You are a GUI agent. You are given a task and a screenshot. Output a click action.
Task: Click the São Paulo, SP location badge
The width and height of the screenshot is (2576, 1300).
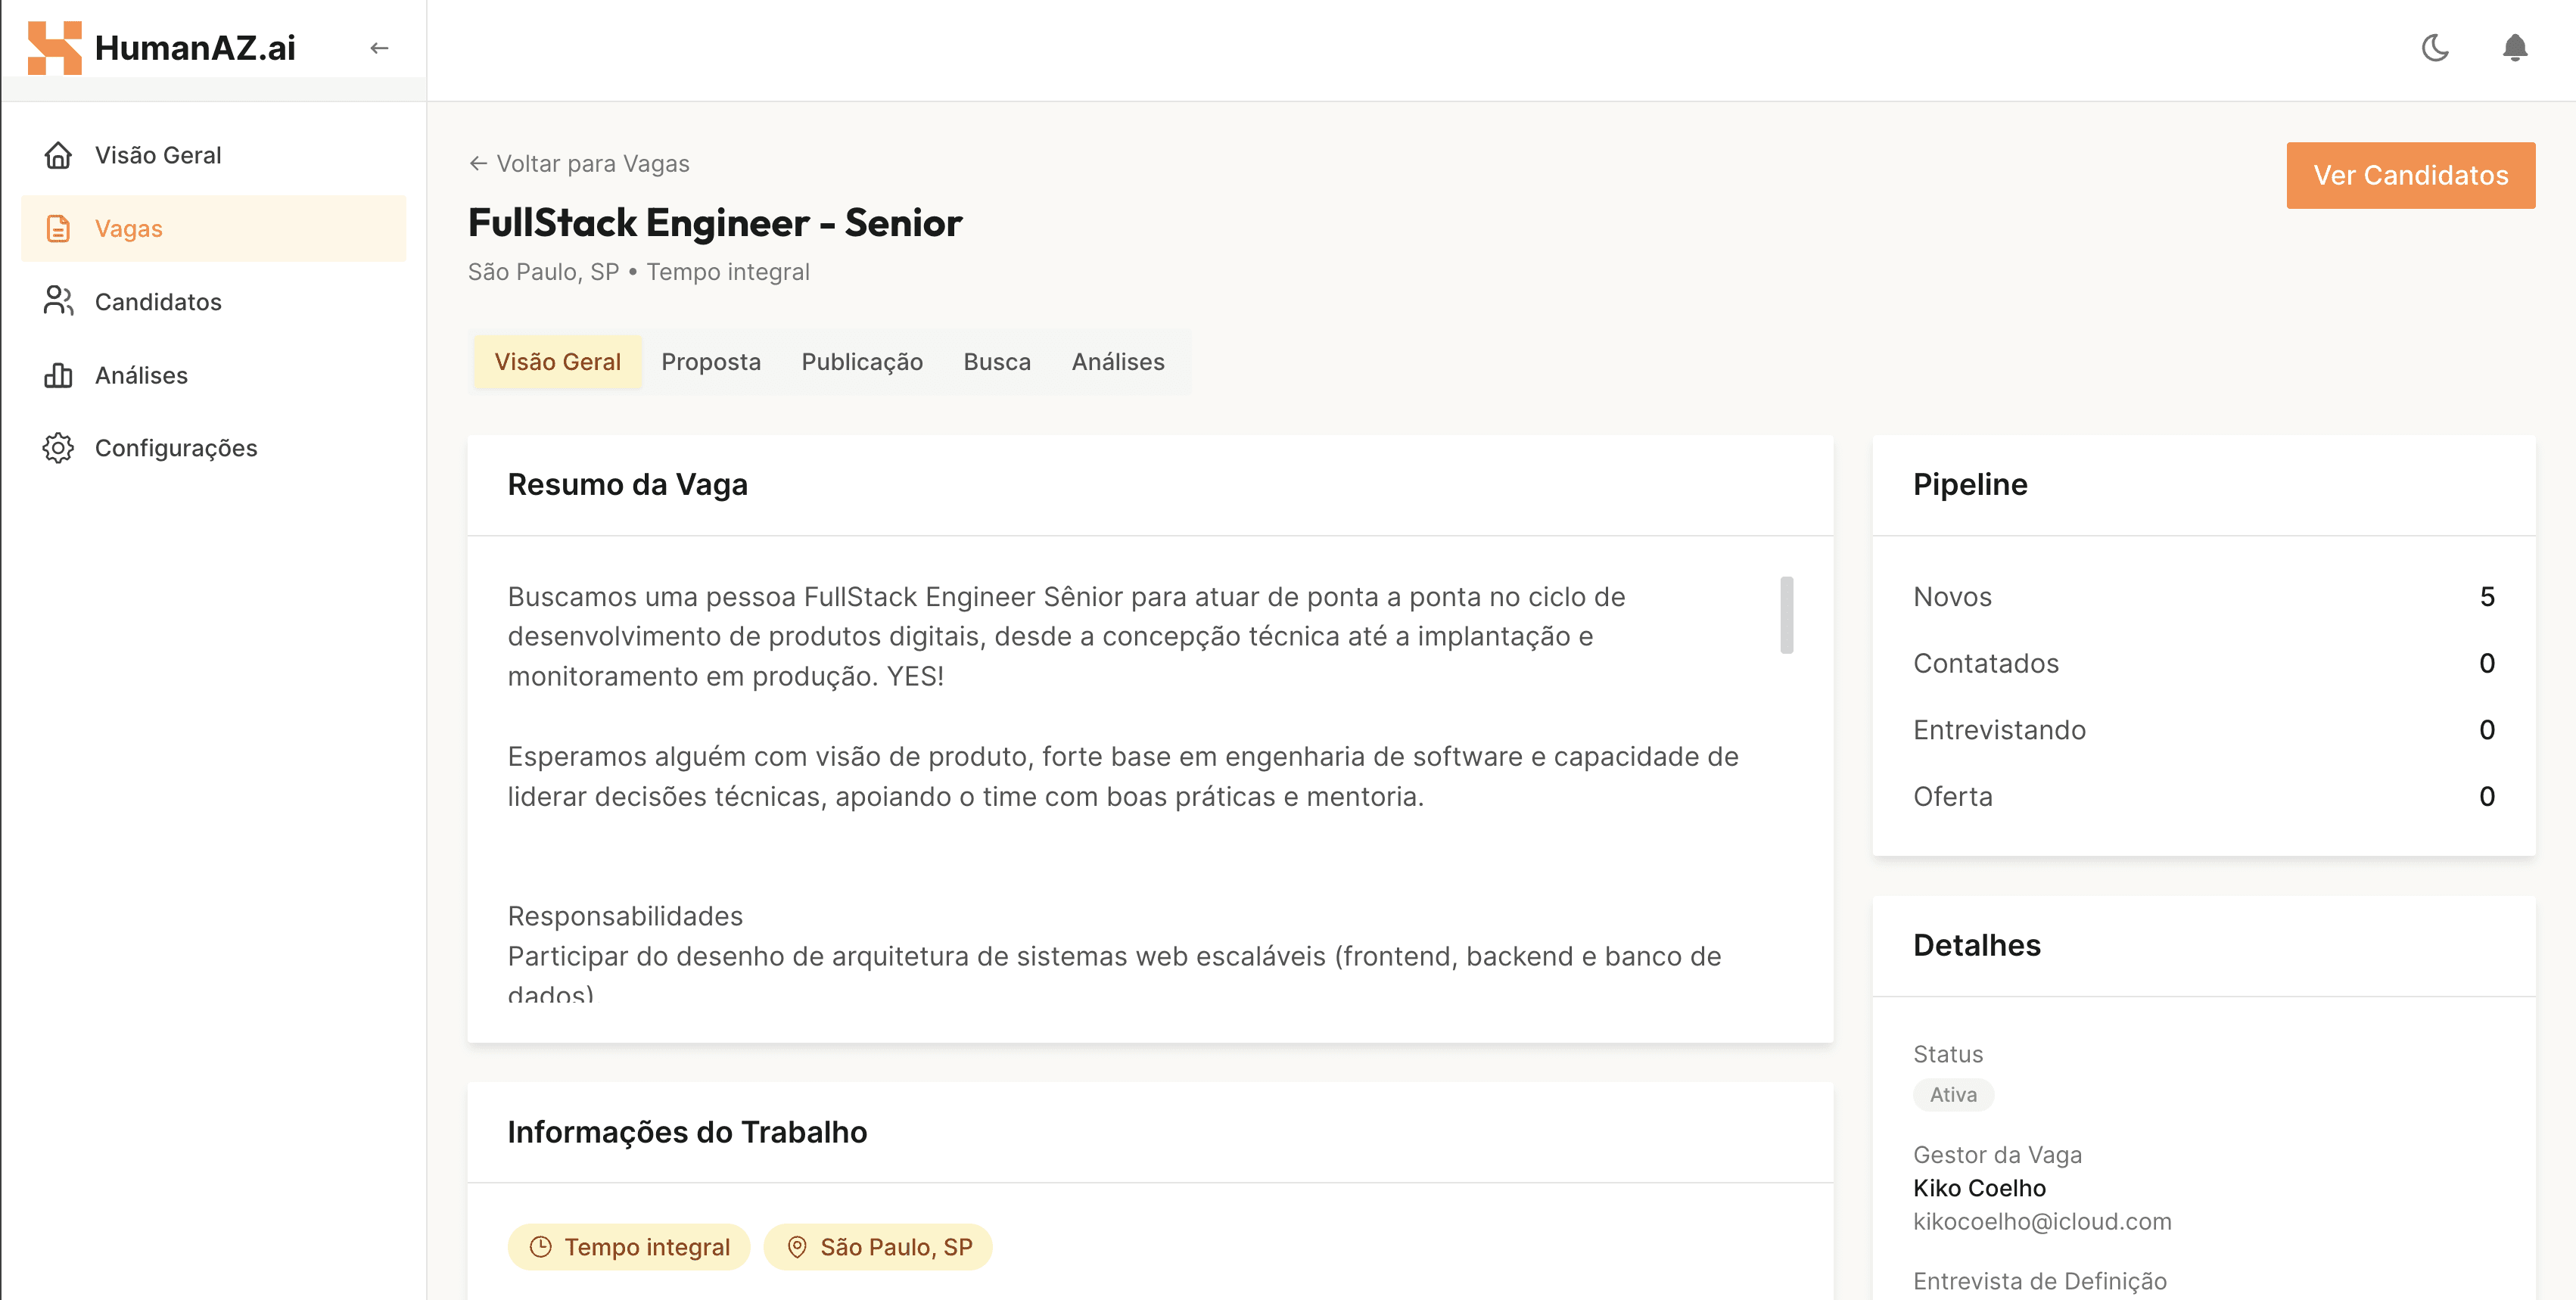tap(878, 1247)
